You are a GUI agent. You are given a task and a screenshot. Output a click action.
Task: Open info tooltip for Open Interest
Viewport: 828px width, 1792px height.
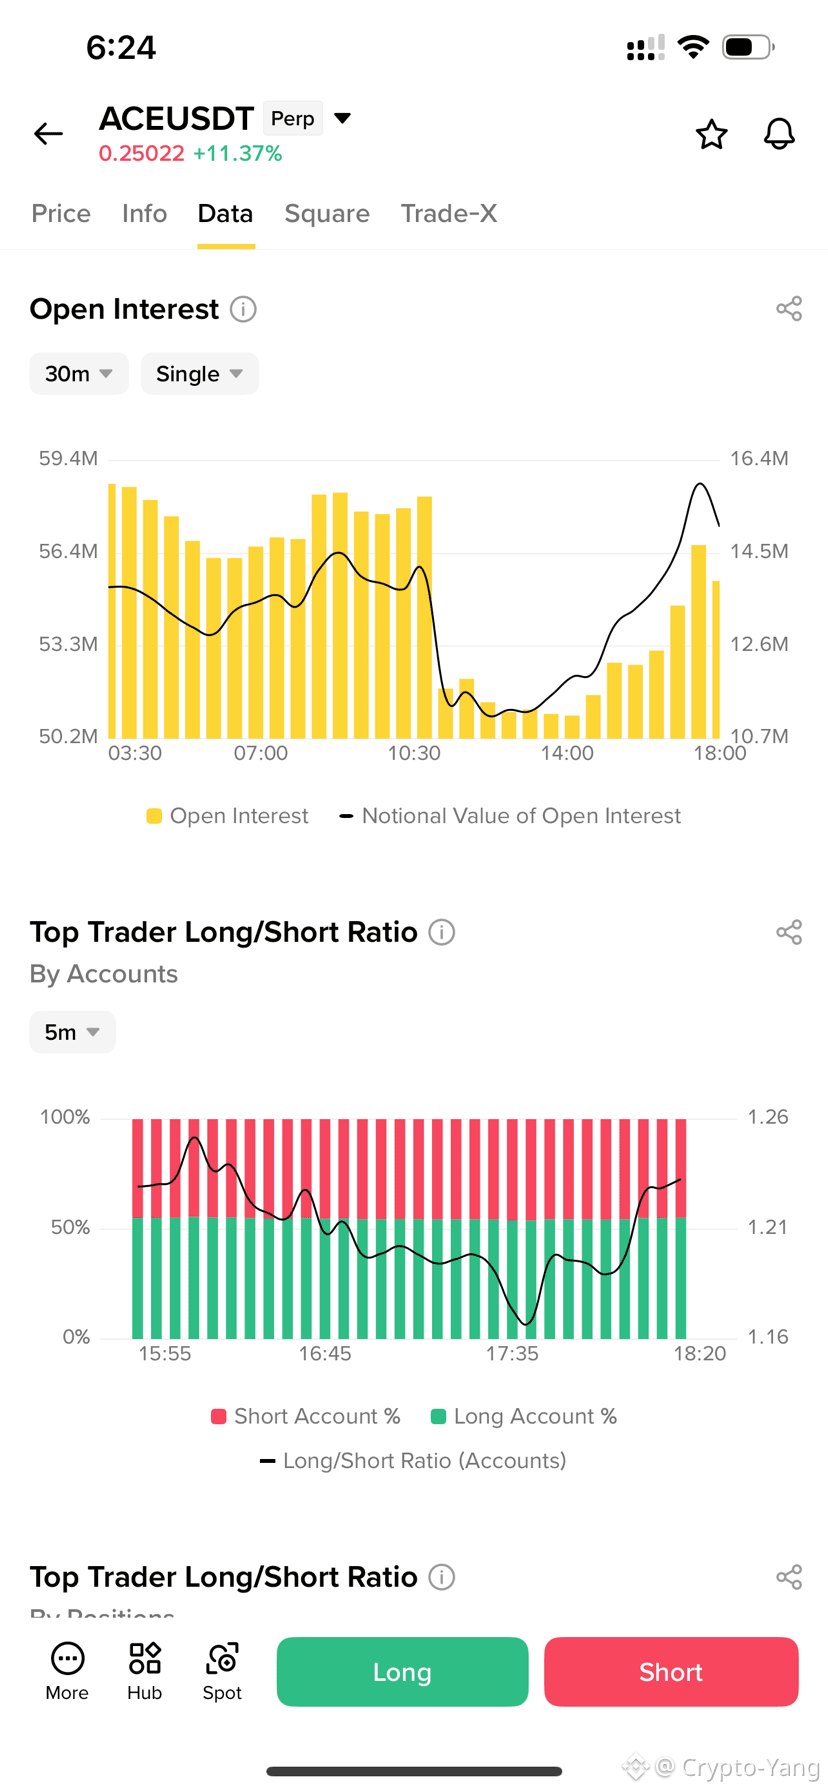click(x=243, y=309)
